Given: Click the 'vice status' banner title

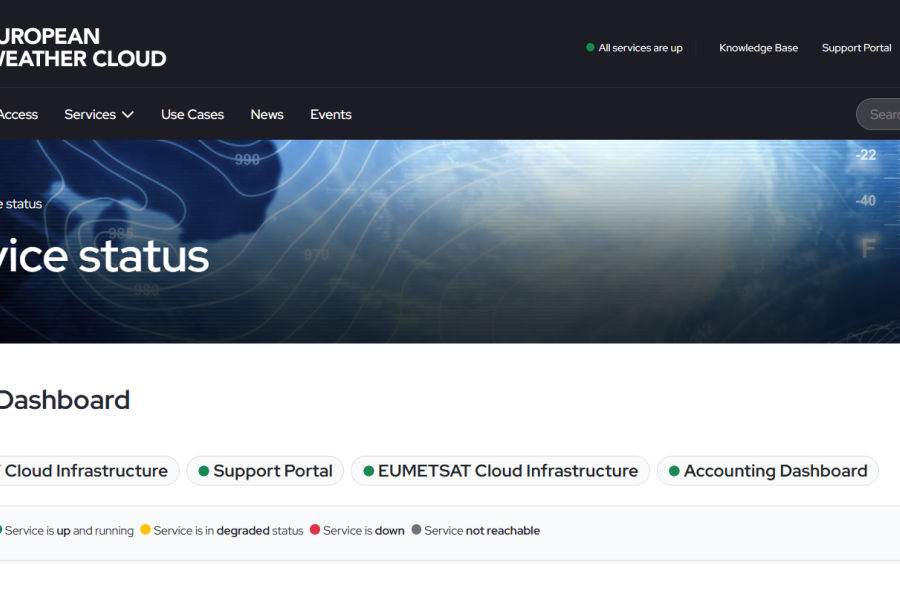Looking at the screenshot, I should (104, 256).
